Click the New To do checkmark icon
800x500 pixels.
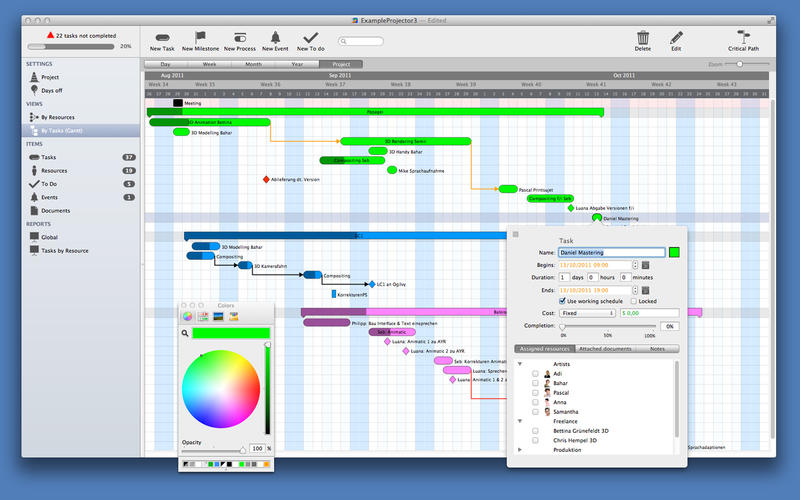click(x=310, y=36)
